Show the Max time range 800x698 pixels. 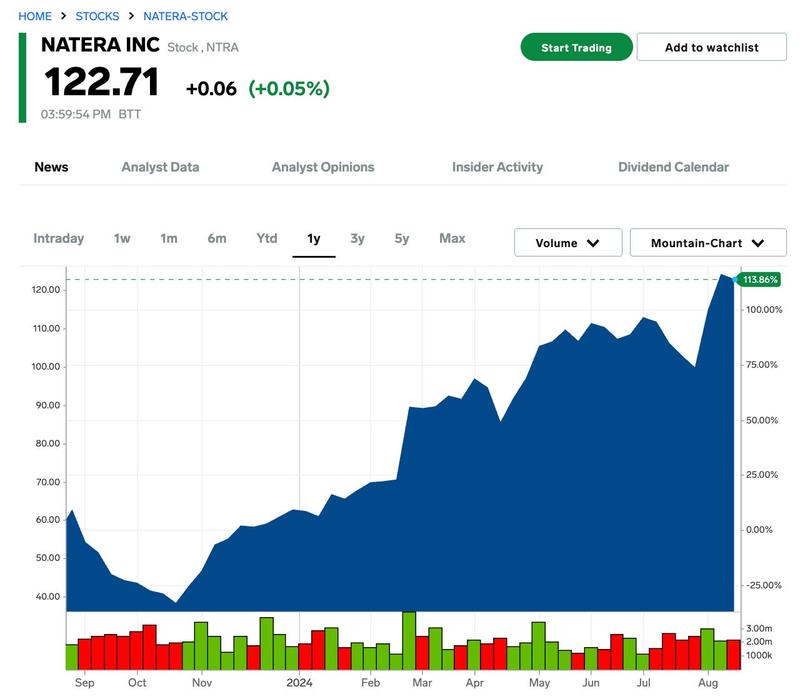(x=452, y=238)
